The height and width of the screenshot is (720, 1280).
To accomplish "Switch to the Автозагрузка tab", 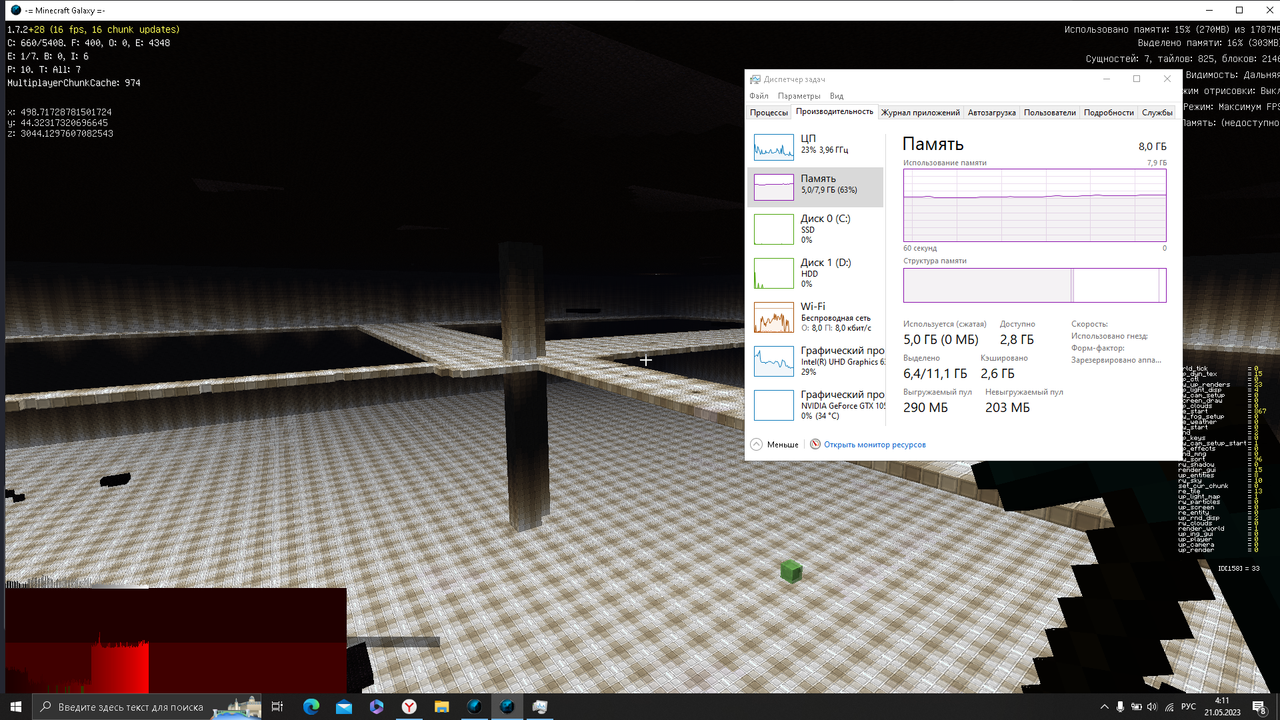I will [992, 113].
